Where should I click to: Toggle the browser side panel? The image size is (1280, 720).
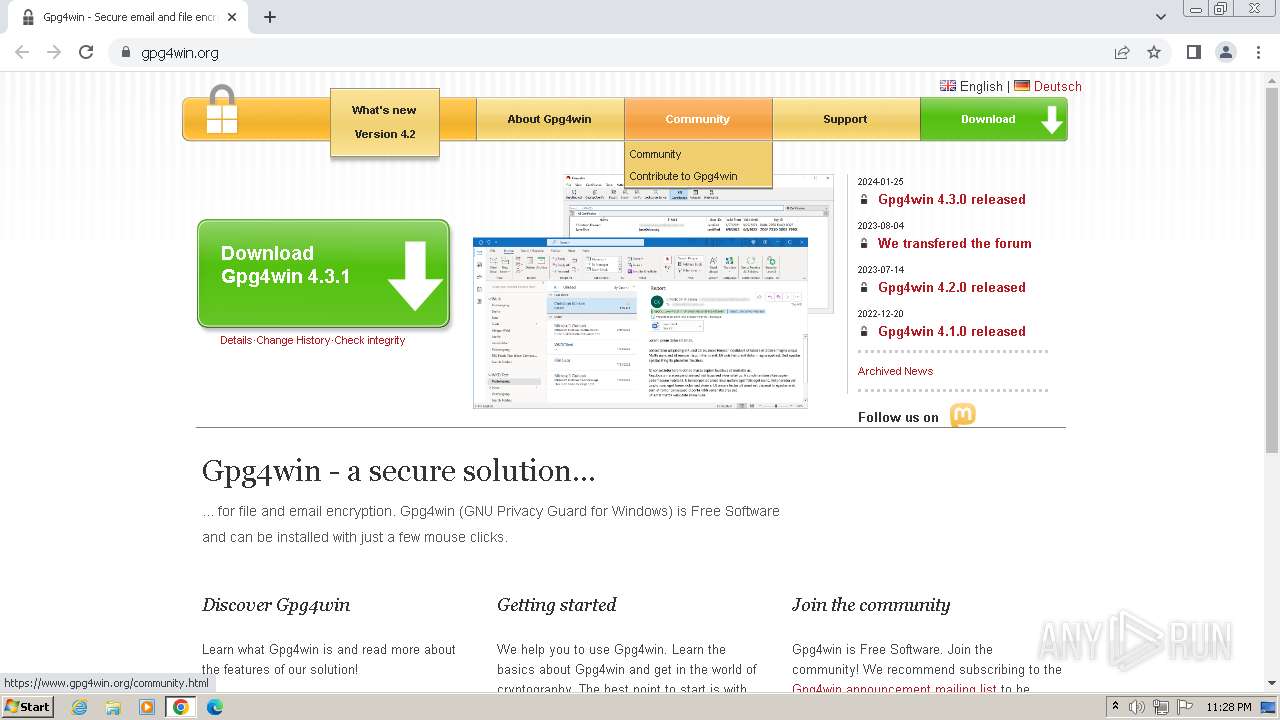[x=1193, y=53]
